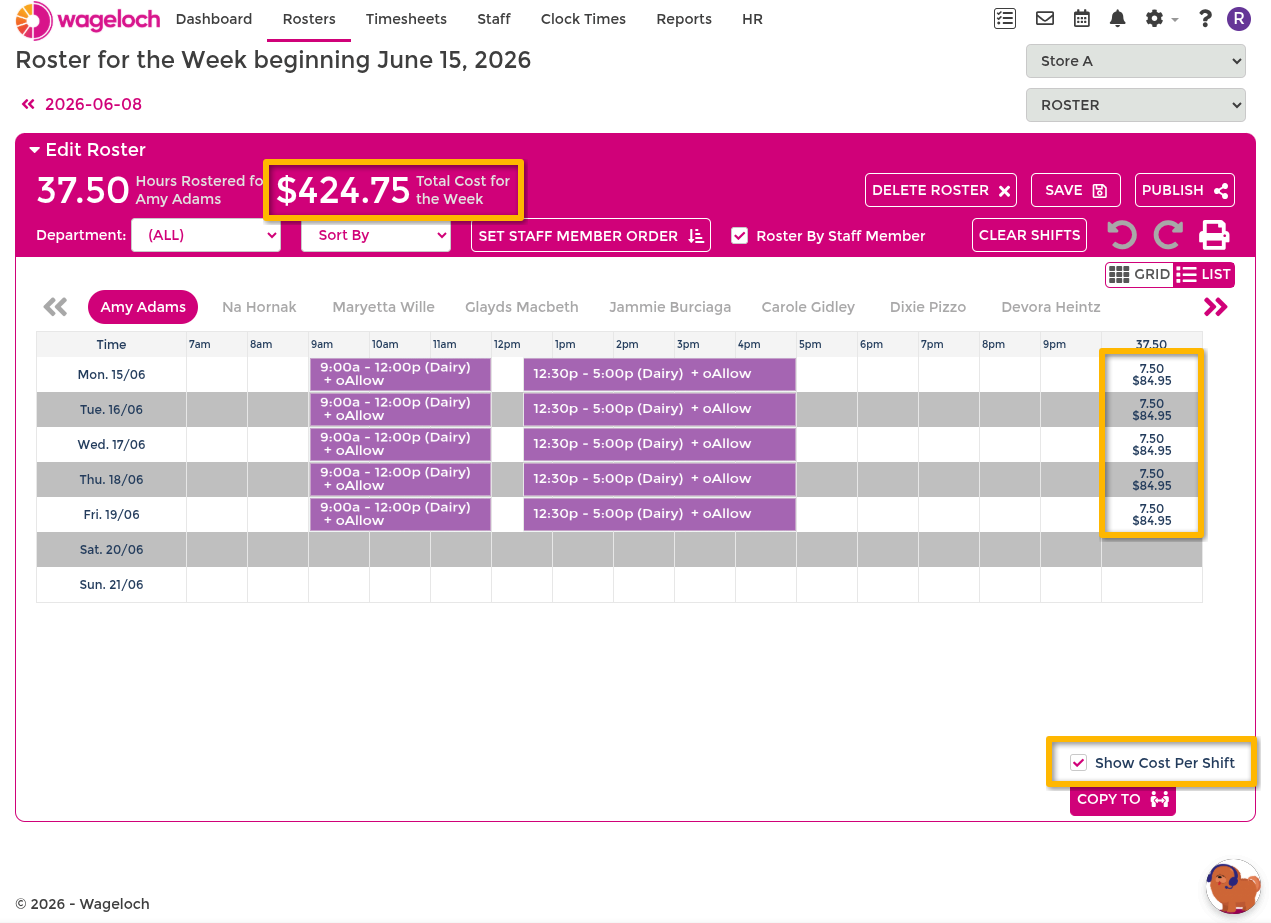Click Monday's 7.50 $84.95 cost cell
Viewport: 1271px width, 923px height.
[1151, 374]
